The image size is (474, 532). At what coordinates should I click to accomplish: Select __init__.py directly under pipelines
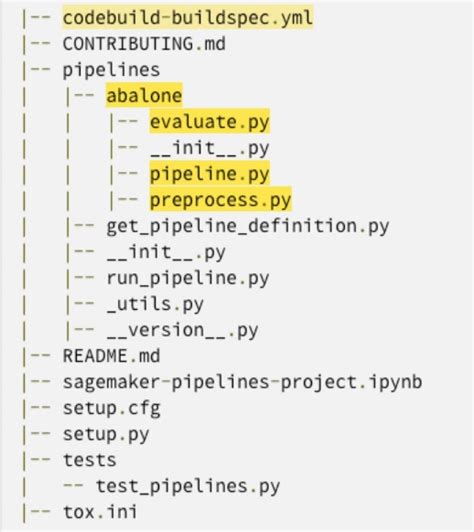[166, 252]
